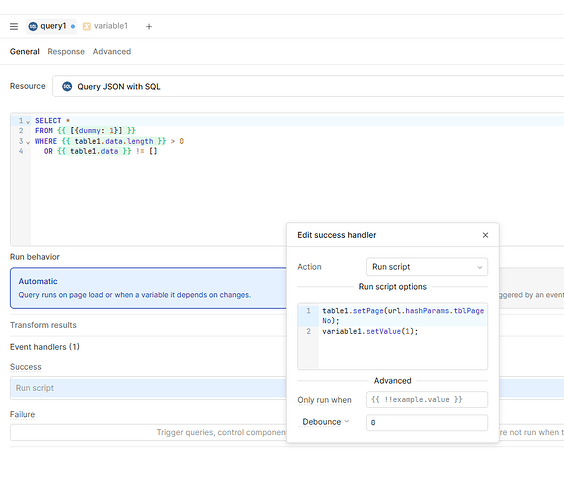Expand the Debounce options dropdown
This screenshot has width=564, height=500.
pos(326,422)
